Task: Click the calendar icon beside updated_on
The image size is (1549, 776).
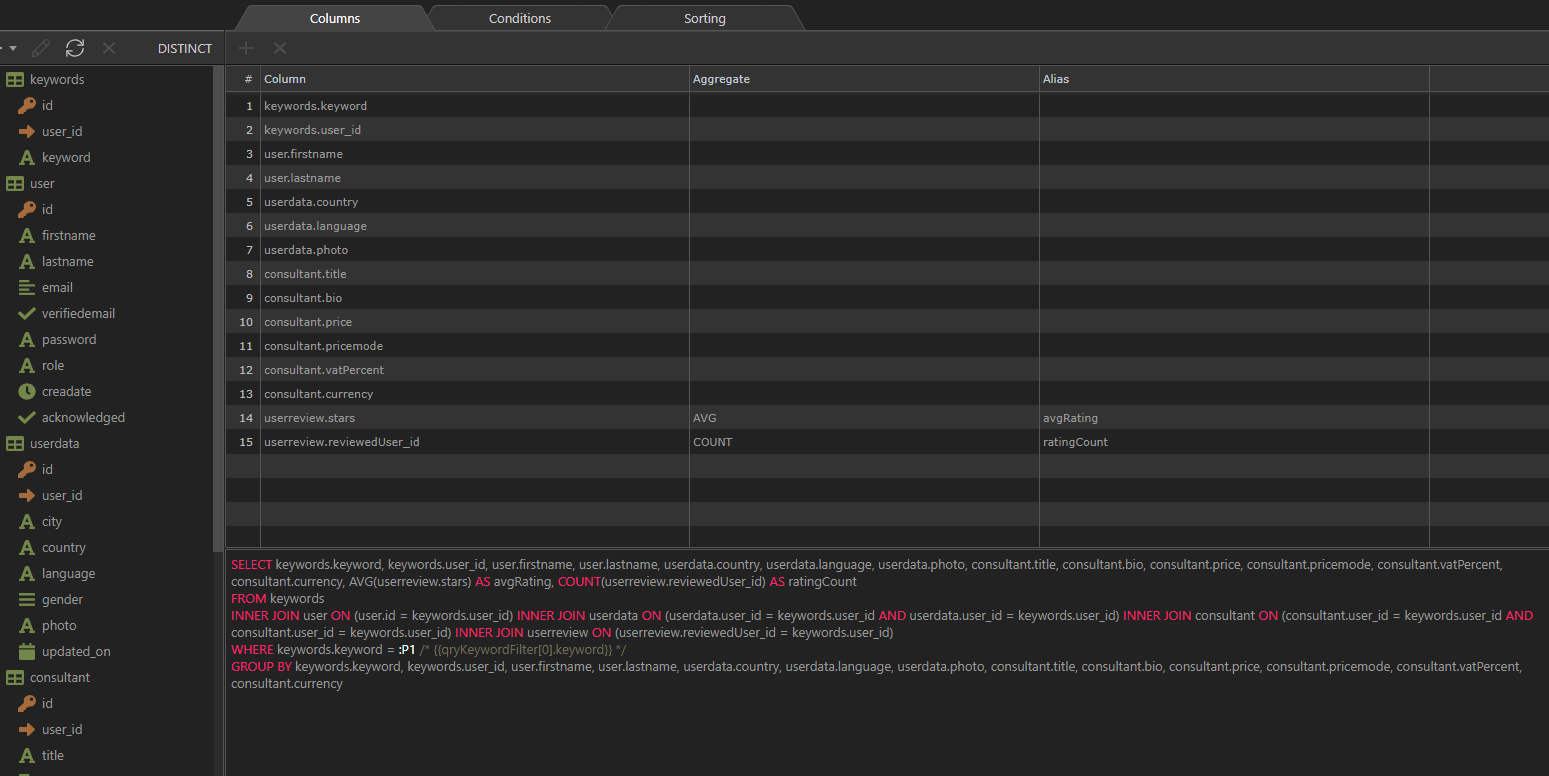Action: (27, 652)
